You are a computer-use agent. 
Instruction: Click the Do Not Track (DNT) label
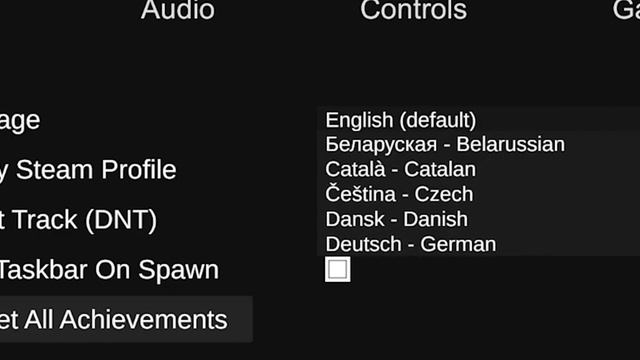78,220
